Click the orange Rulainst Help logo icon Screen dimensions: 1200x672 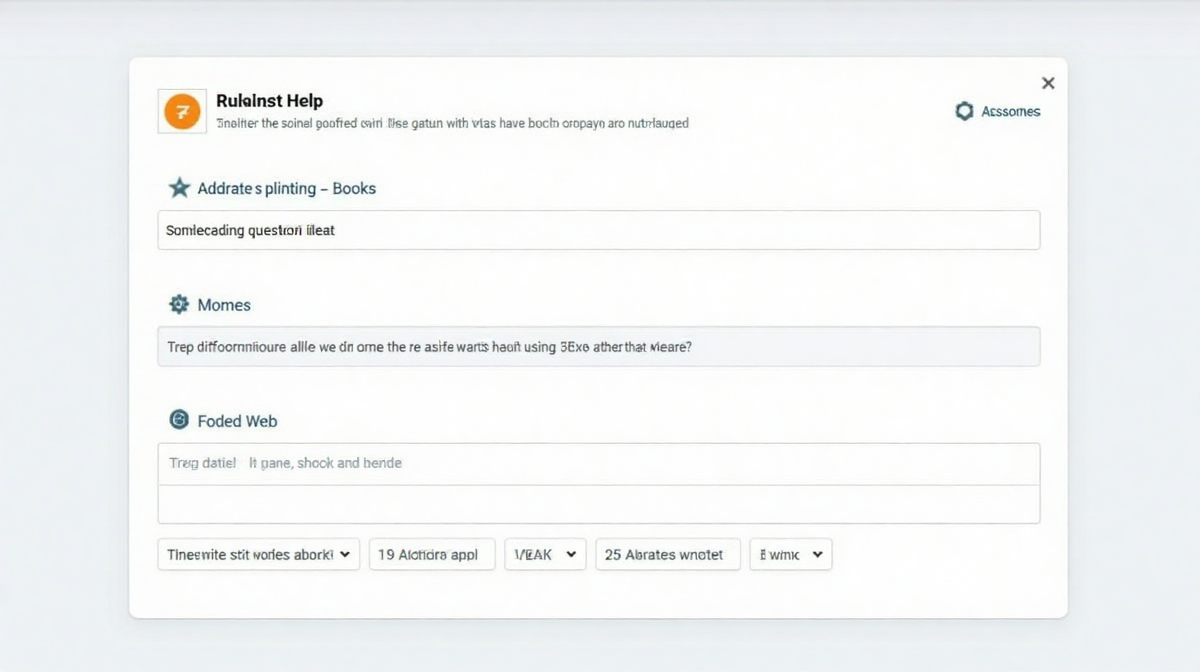click(x=182, y=111)
